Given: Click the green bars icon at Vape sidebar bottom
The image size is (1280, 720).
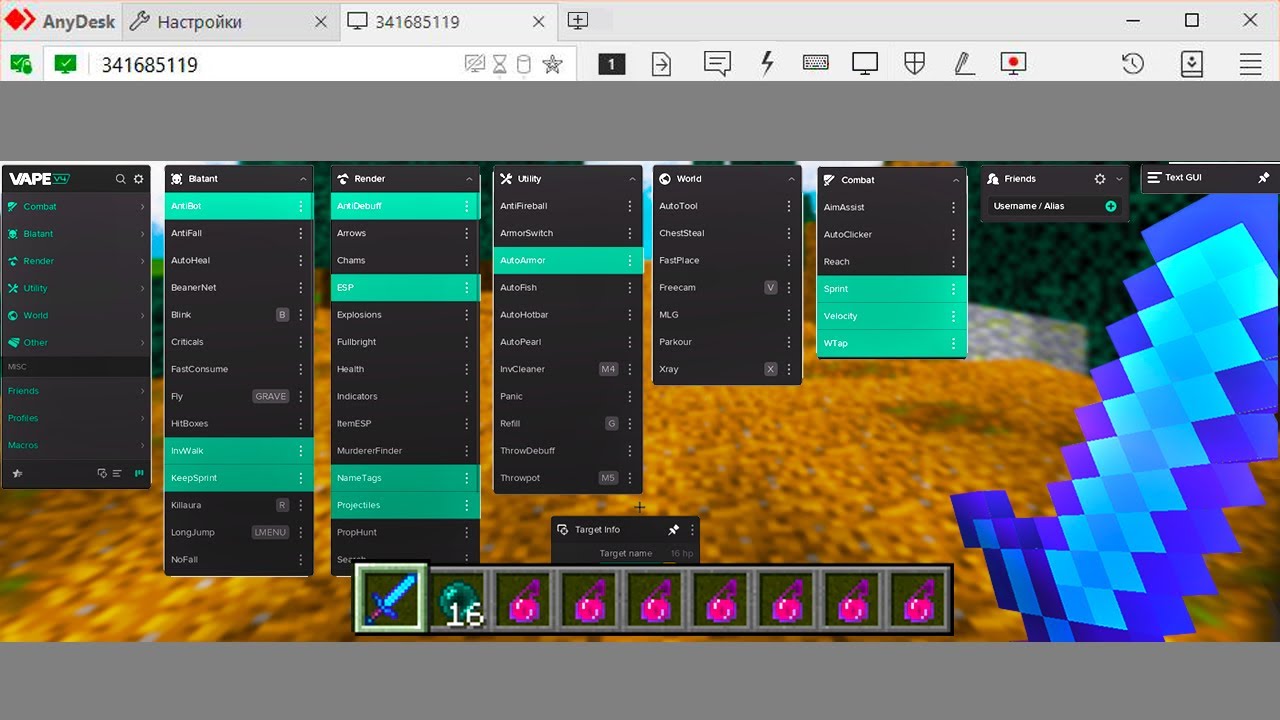Looking at the screenshot, I should point(139,473).
